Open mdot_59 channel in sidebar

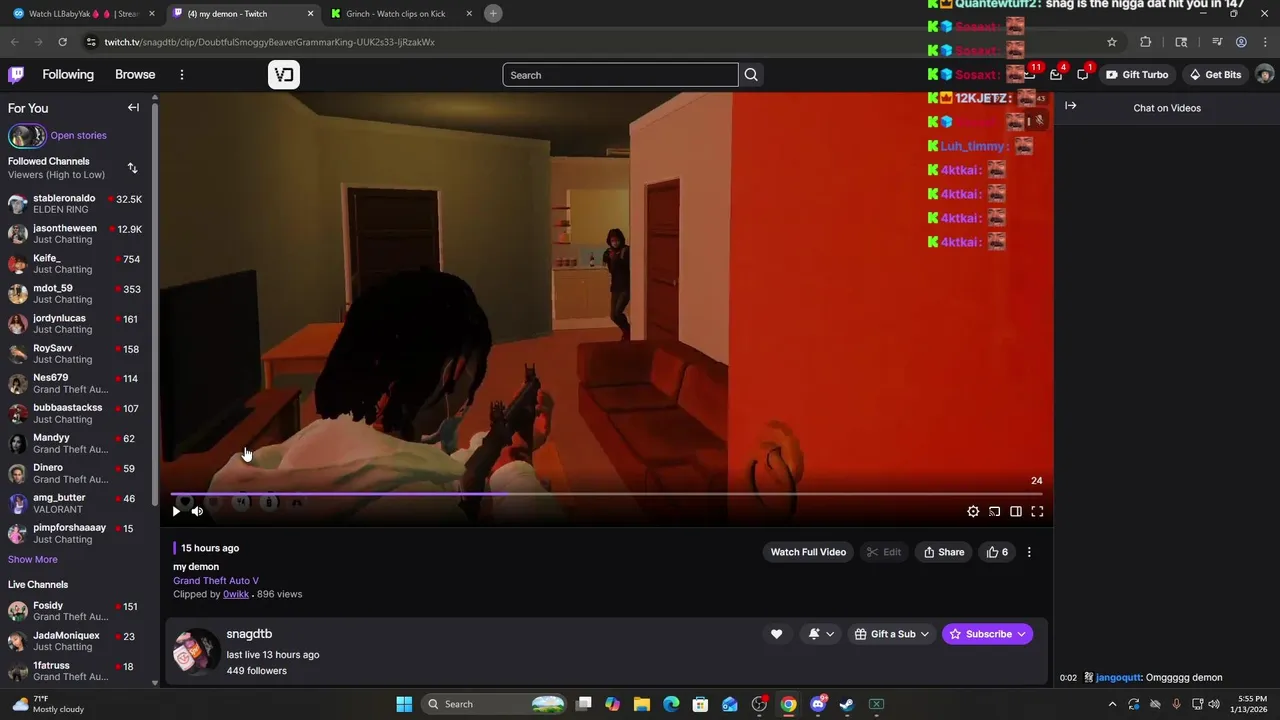(76, 294)
